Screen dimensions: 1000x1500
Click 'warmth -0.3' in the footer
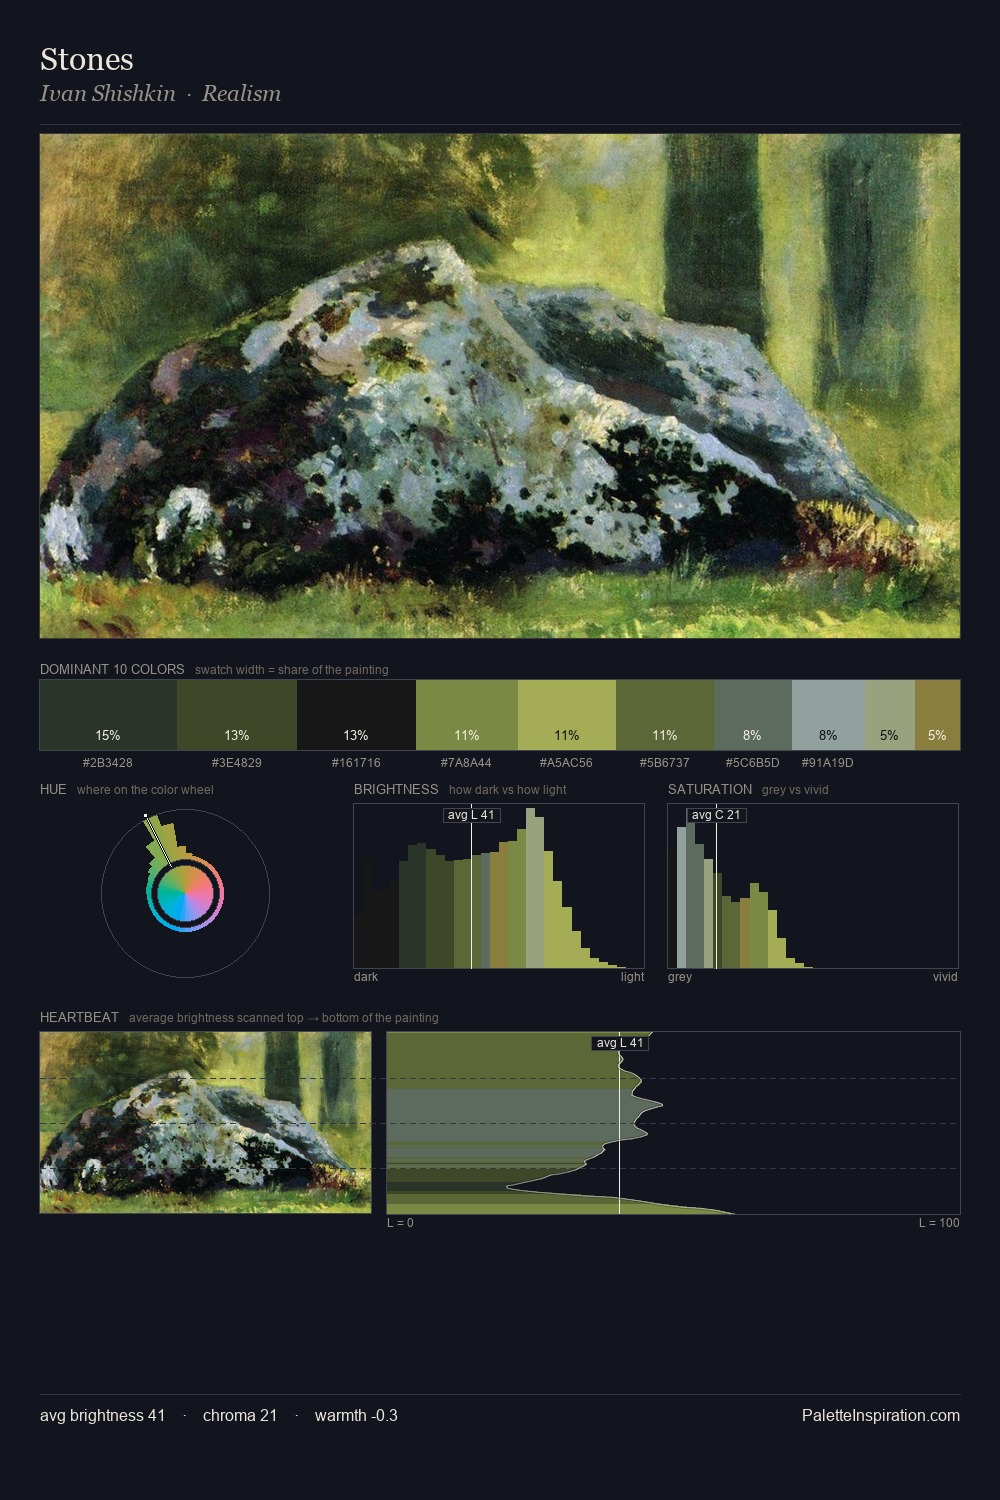tap(356, 1415)
